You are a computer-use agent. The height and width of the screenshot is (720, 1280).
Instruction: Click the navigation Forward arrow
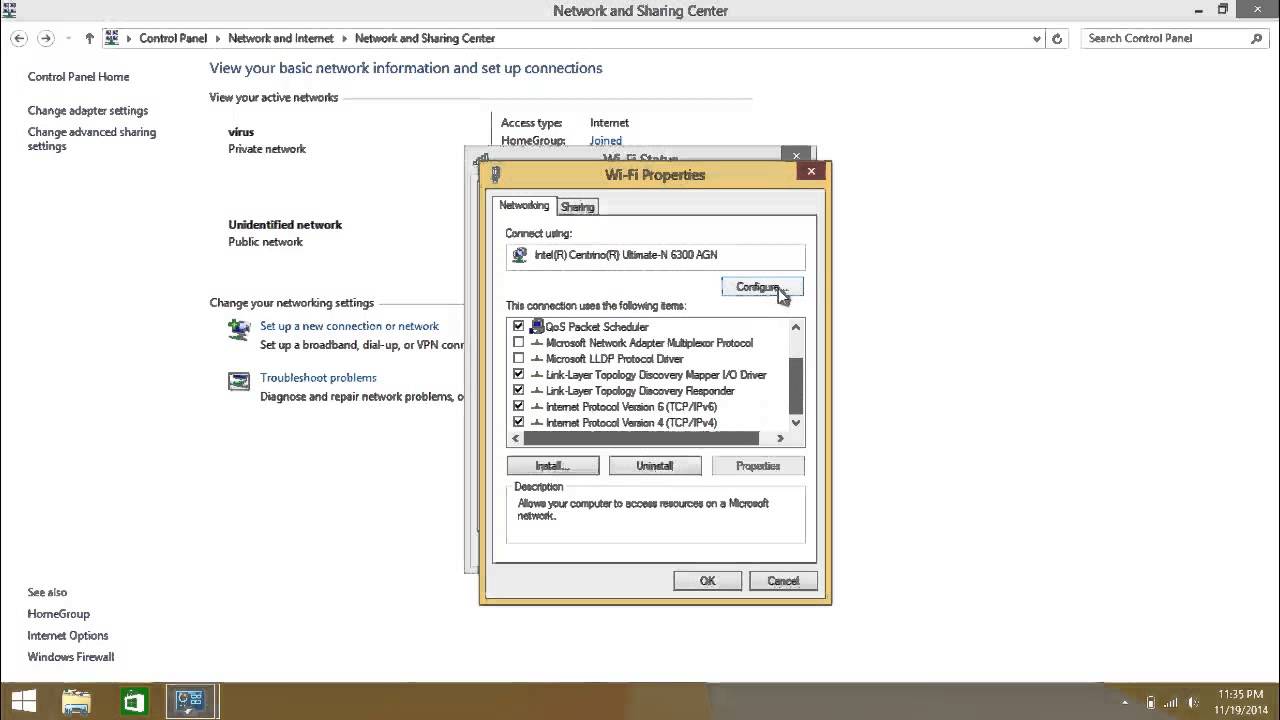[45, 38]
